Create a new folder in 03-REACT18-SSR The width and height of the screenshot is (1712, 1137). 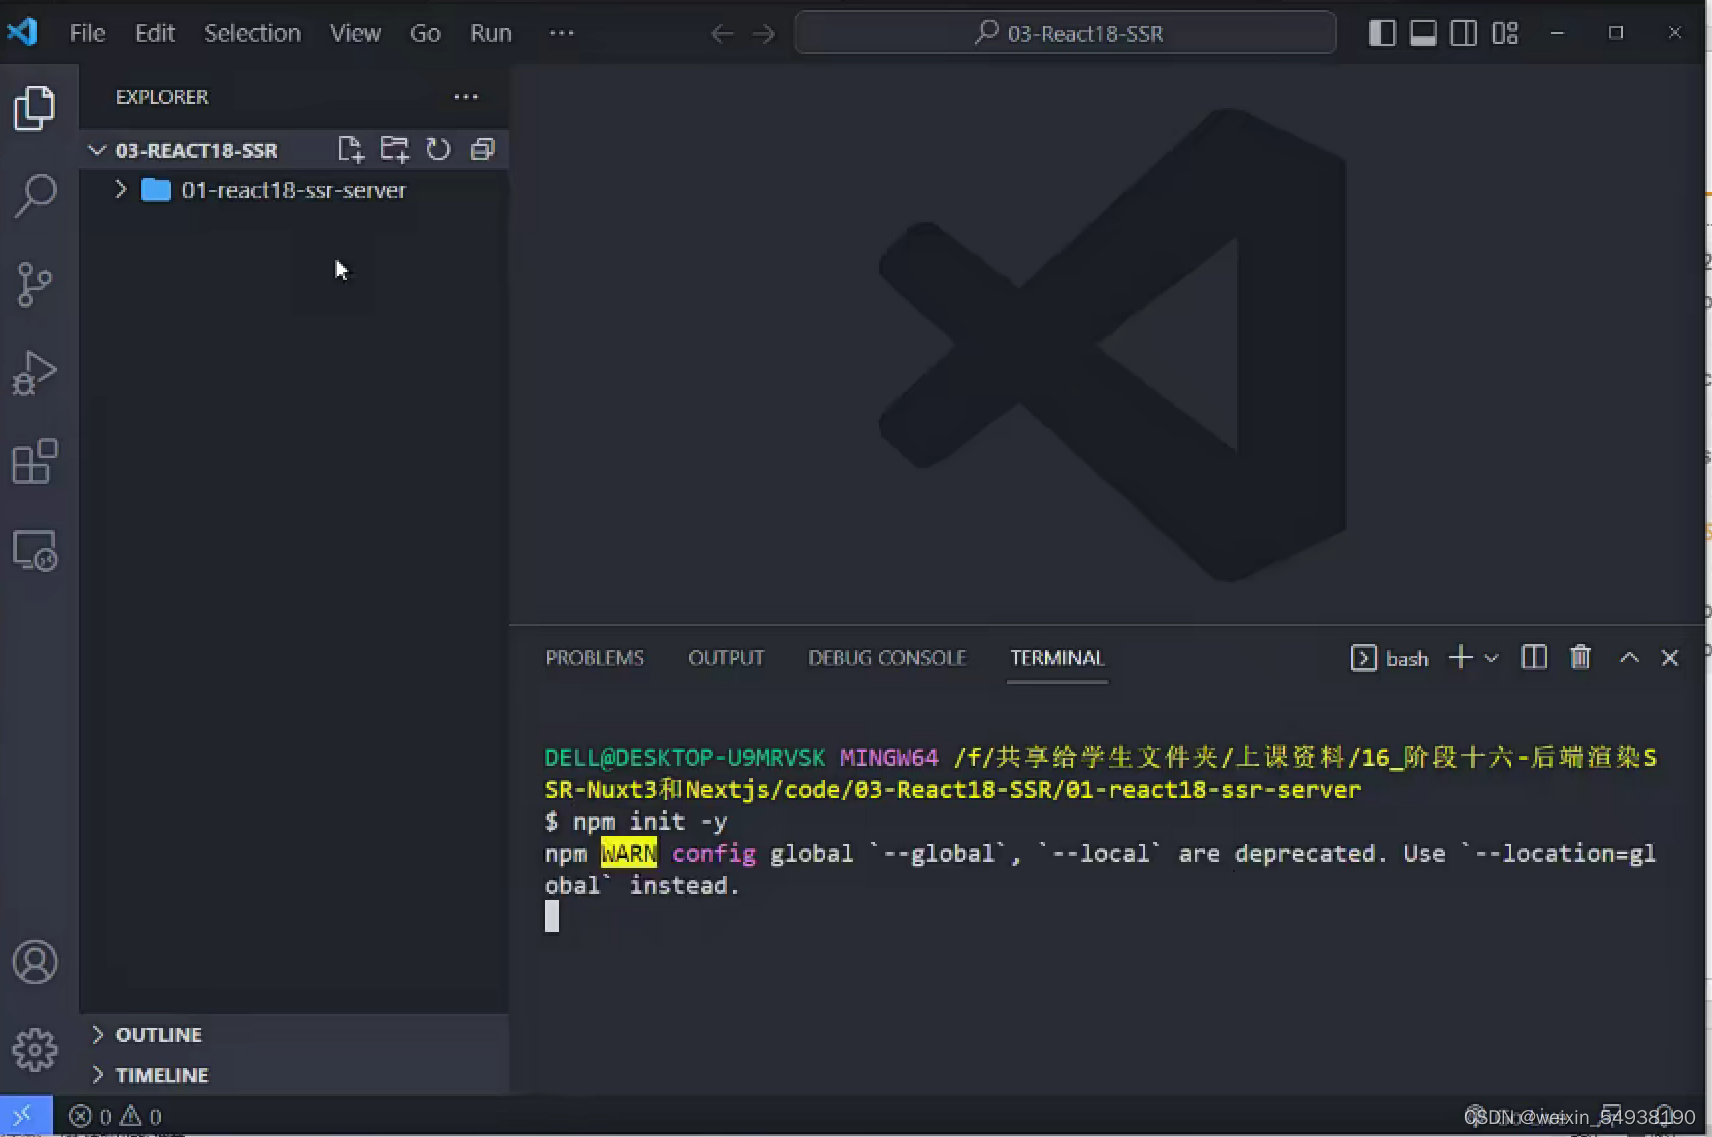395,149
